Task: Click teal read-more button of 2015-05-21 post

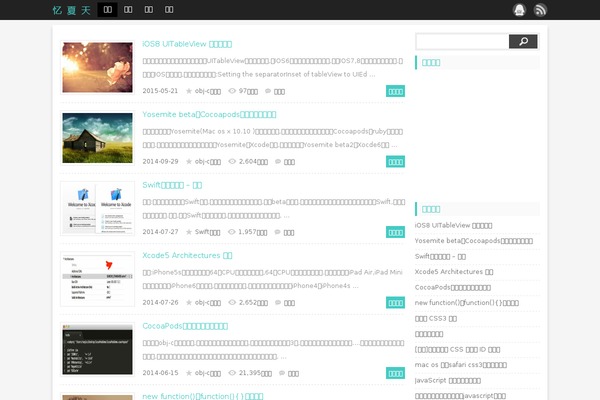Action: [x=395, y=91]
